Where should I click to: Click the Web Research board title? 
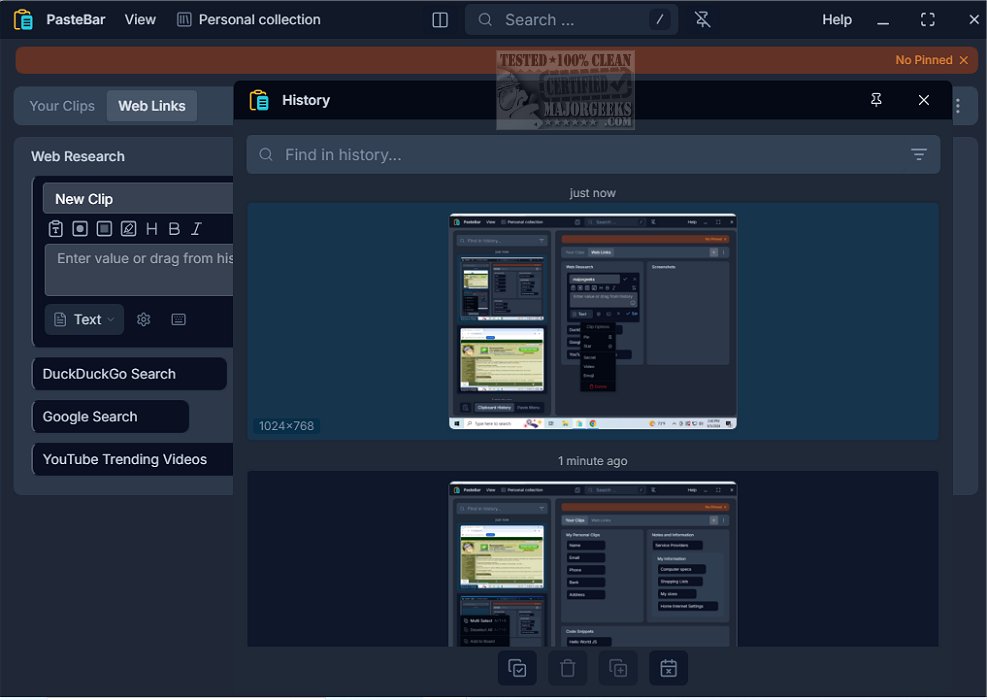[78, 156]
